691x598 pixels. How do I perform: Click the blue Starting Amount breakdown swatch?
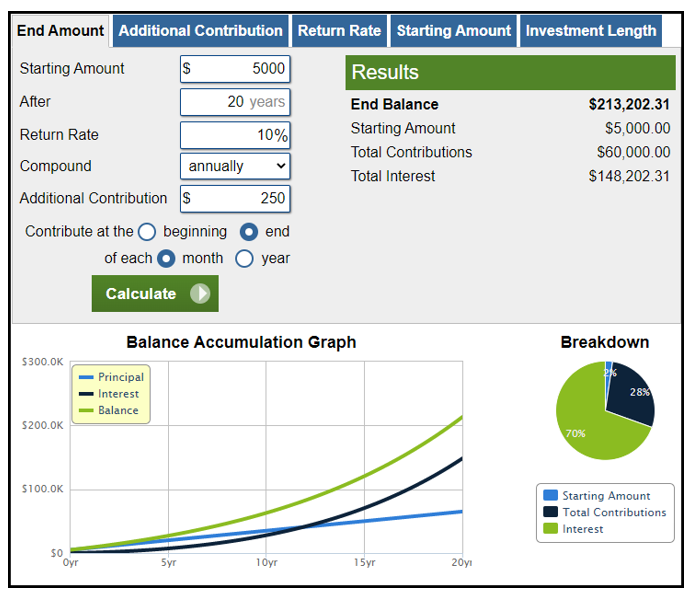550,495
